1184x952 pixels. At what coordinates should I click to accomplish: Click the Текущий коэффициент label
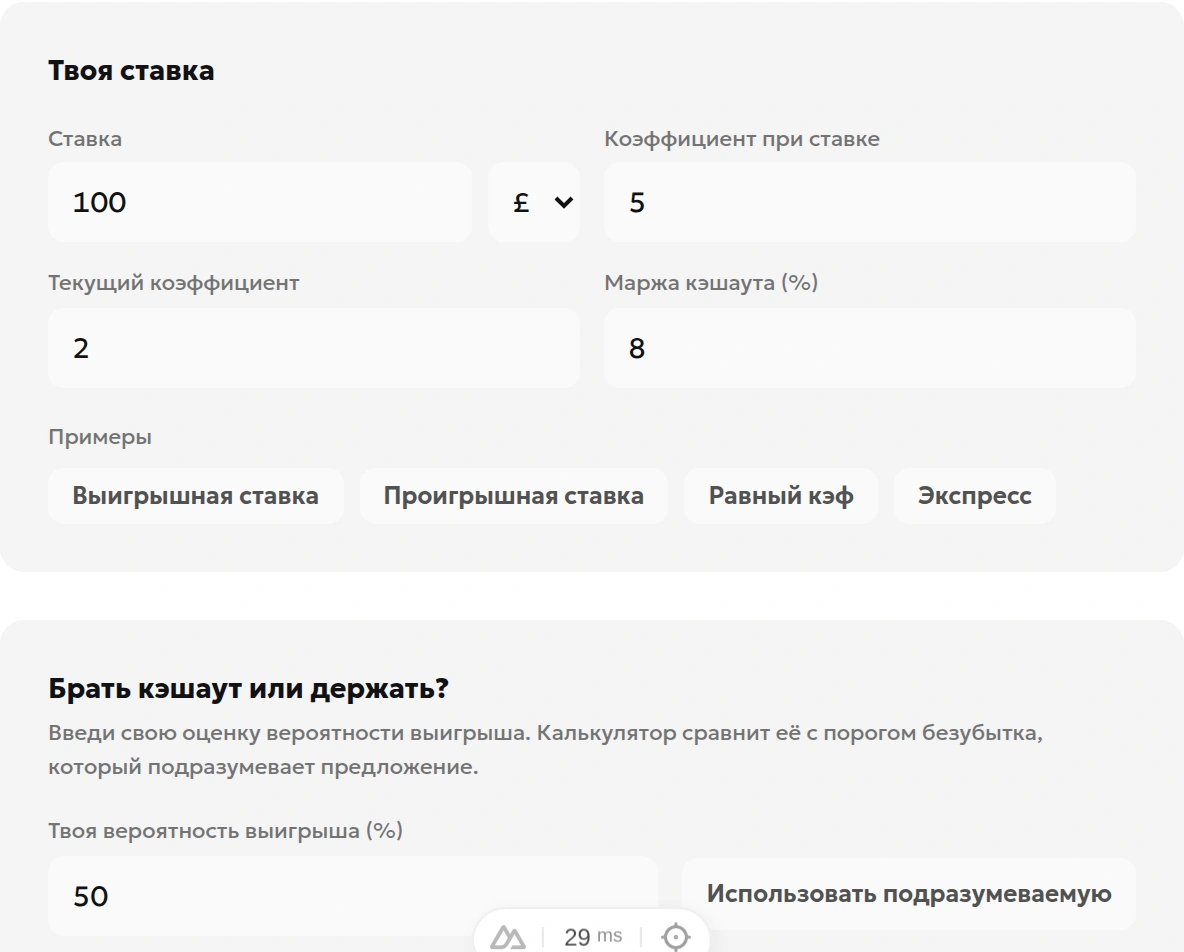coord(174,283)
